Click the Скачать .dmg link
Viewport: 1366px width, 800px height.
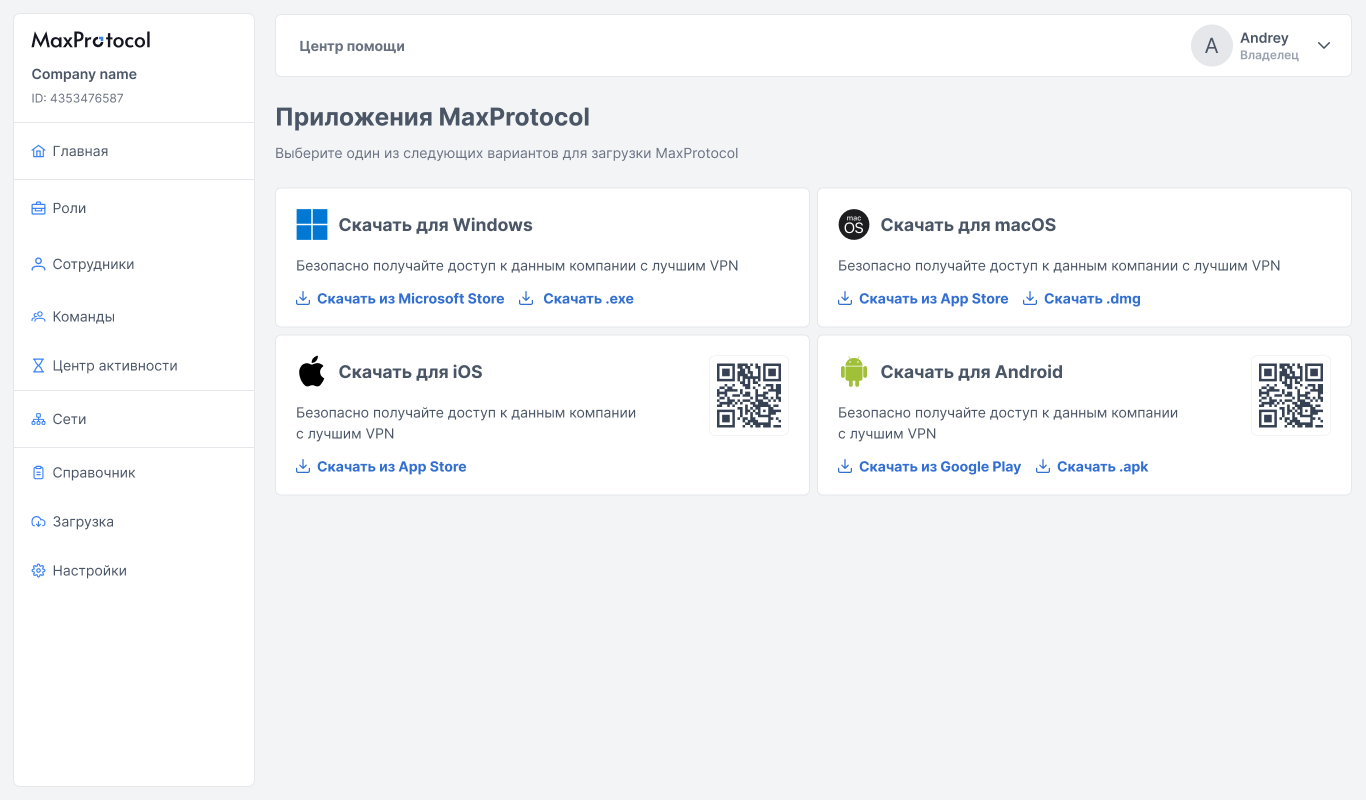pyautogui.click(x=1092, y=298)
